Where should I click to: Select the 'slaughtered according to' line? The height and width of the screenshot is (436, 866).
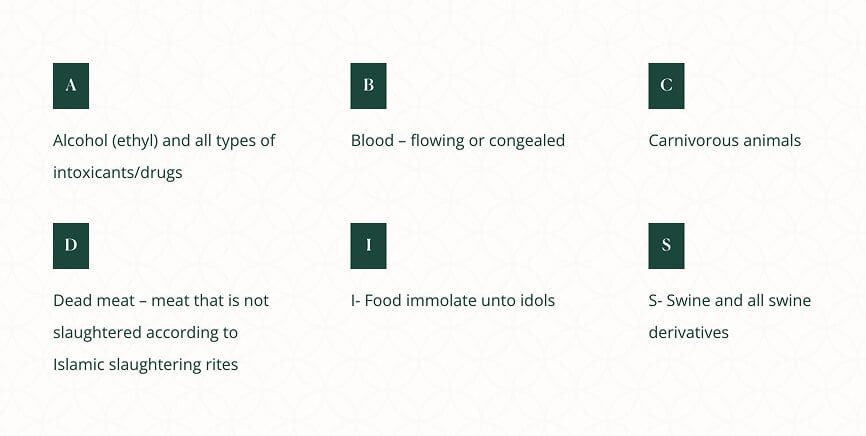click(x=145, y=332)
